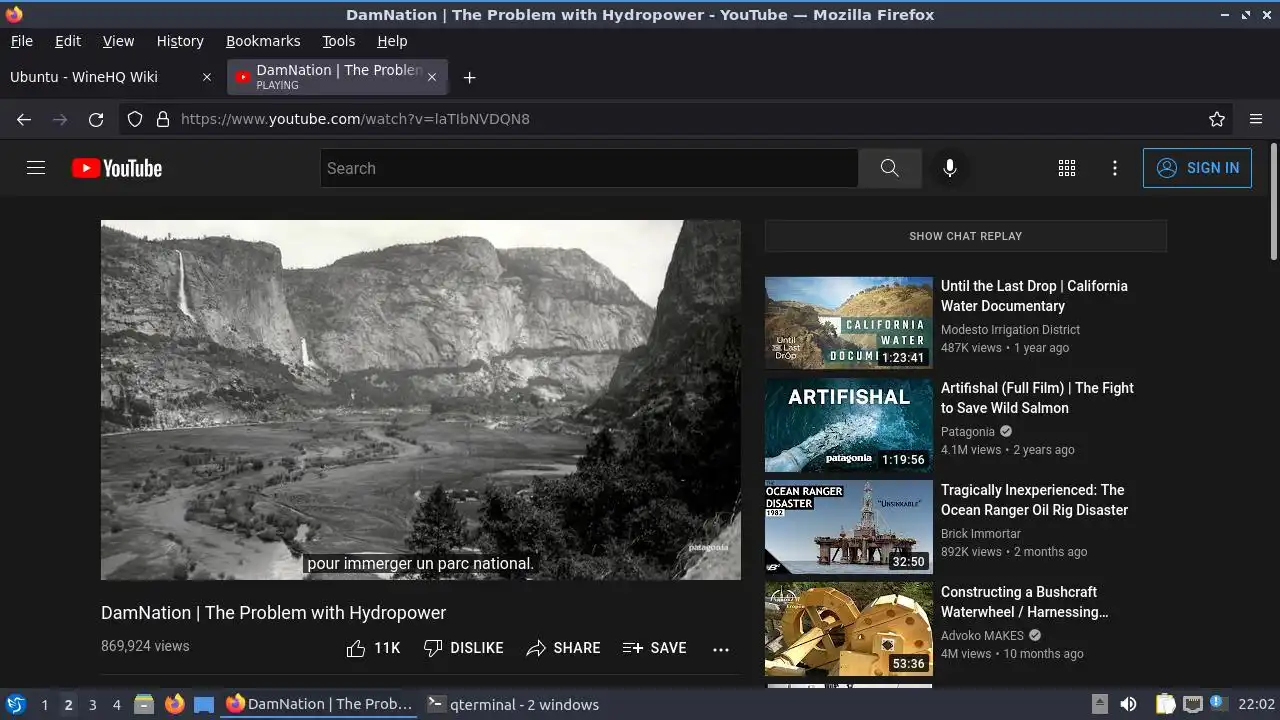Open file manager from taskbar
This screenshot has width=1280, height=720.
click(144, 704)
